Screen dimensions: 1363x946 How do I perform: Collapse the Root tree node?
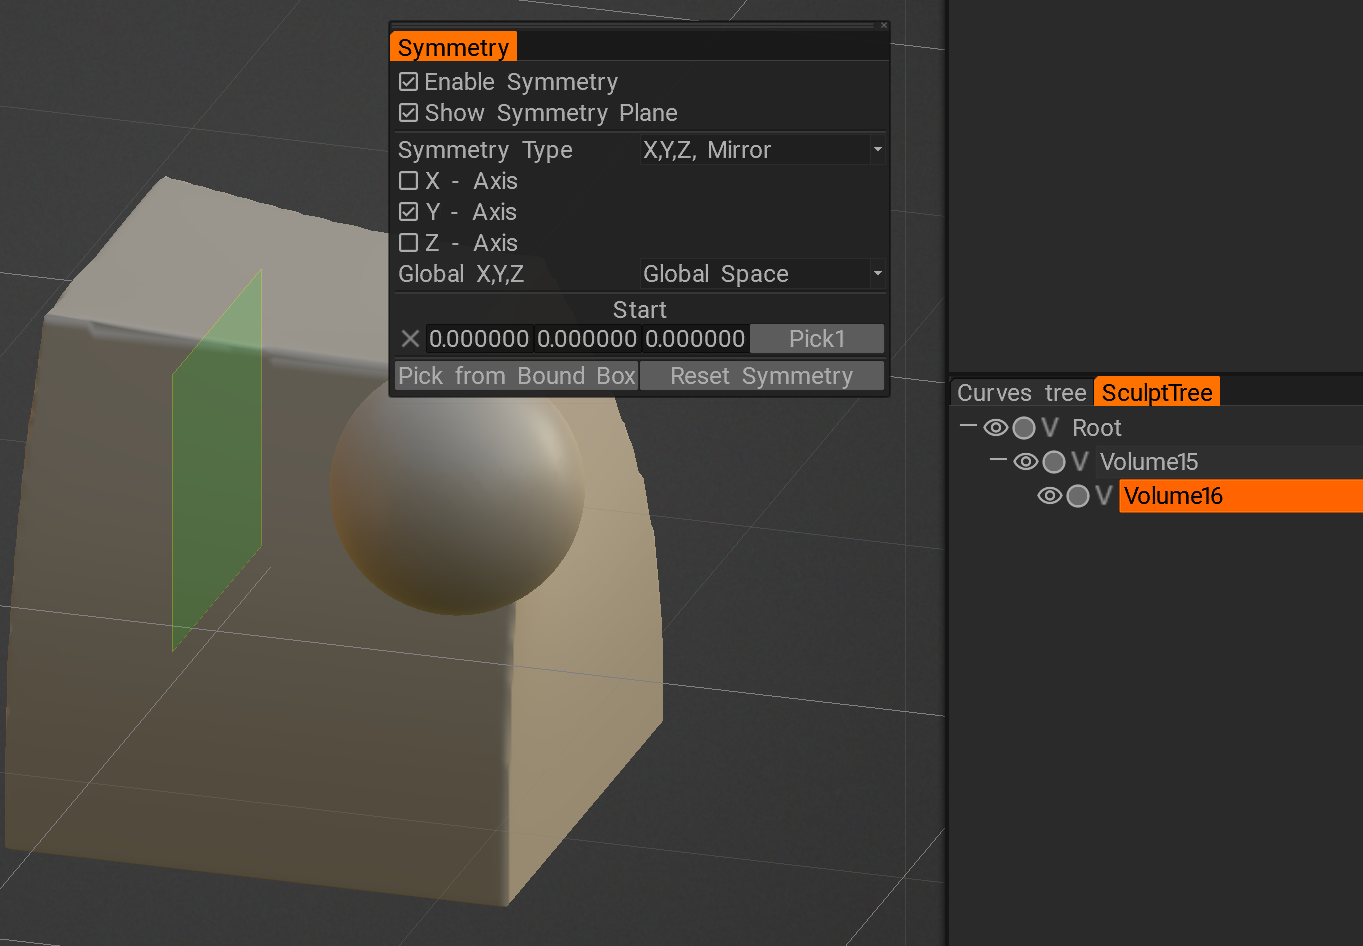click(967, 427)
